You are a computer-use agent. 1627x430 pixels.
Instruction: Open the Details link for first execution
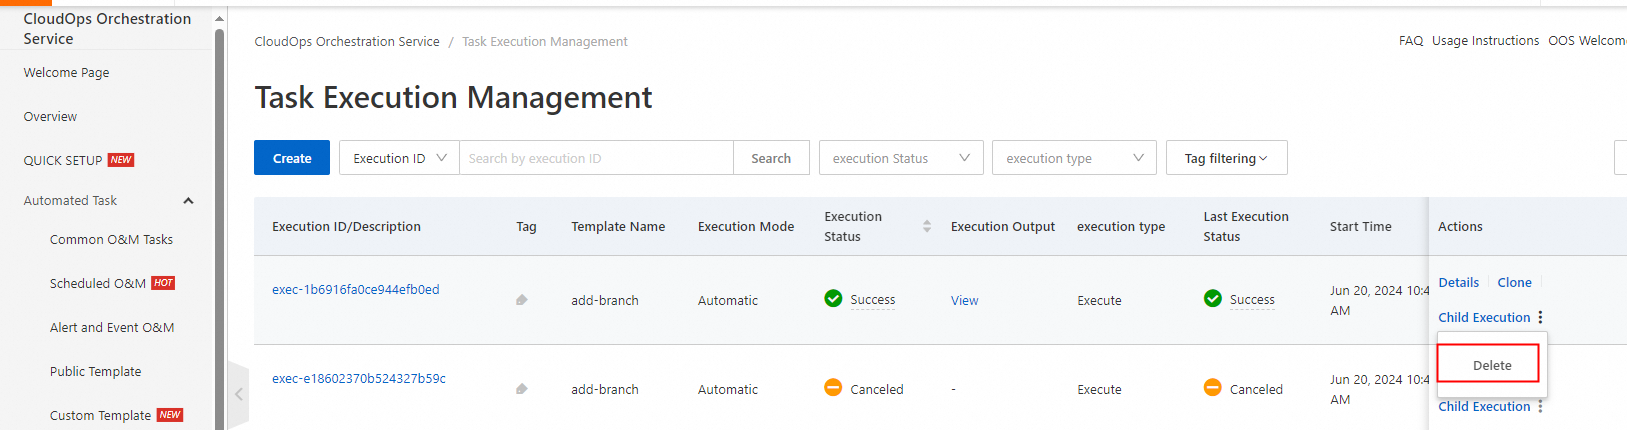tap(1458, 283)
